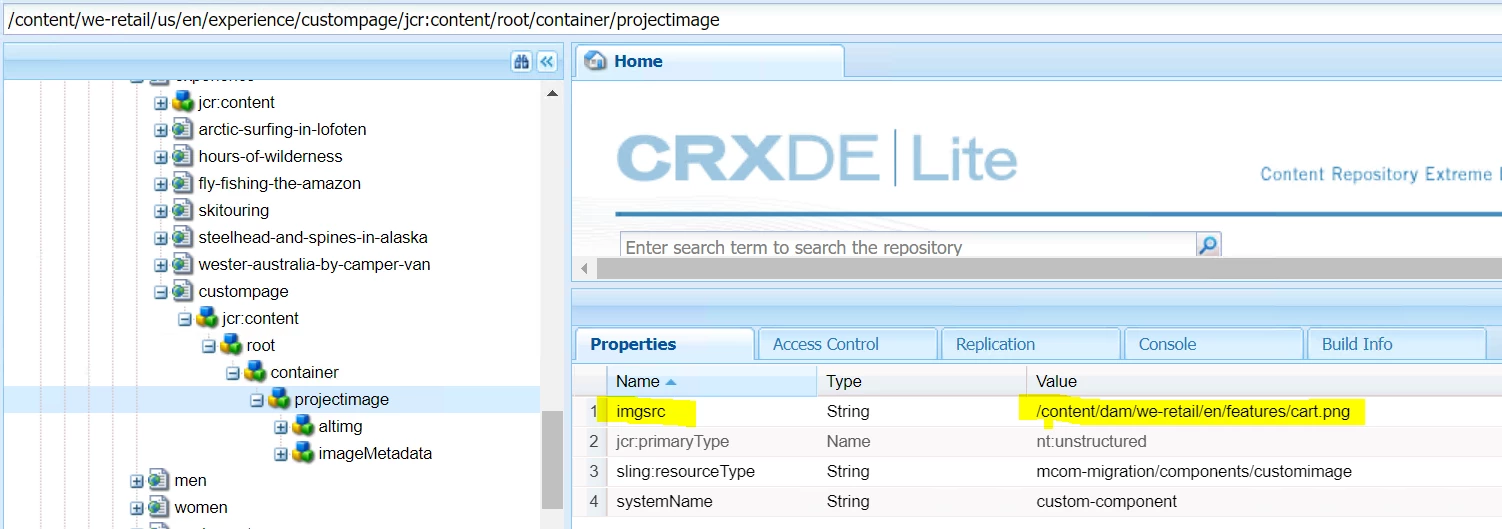Switch to the Access Control tab
The height and width of the screenshot is (529, 1502).
(848, 344)
